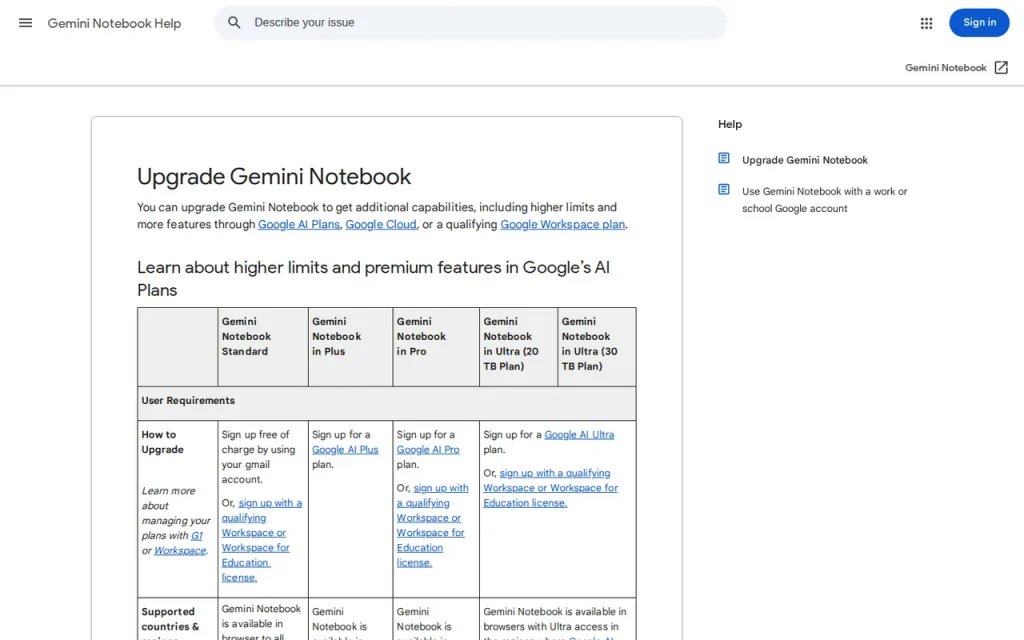The height and width of the screenshot is (640, 1024).
Task: Open the Gemini Notebook Help home title
Action: 114,24
